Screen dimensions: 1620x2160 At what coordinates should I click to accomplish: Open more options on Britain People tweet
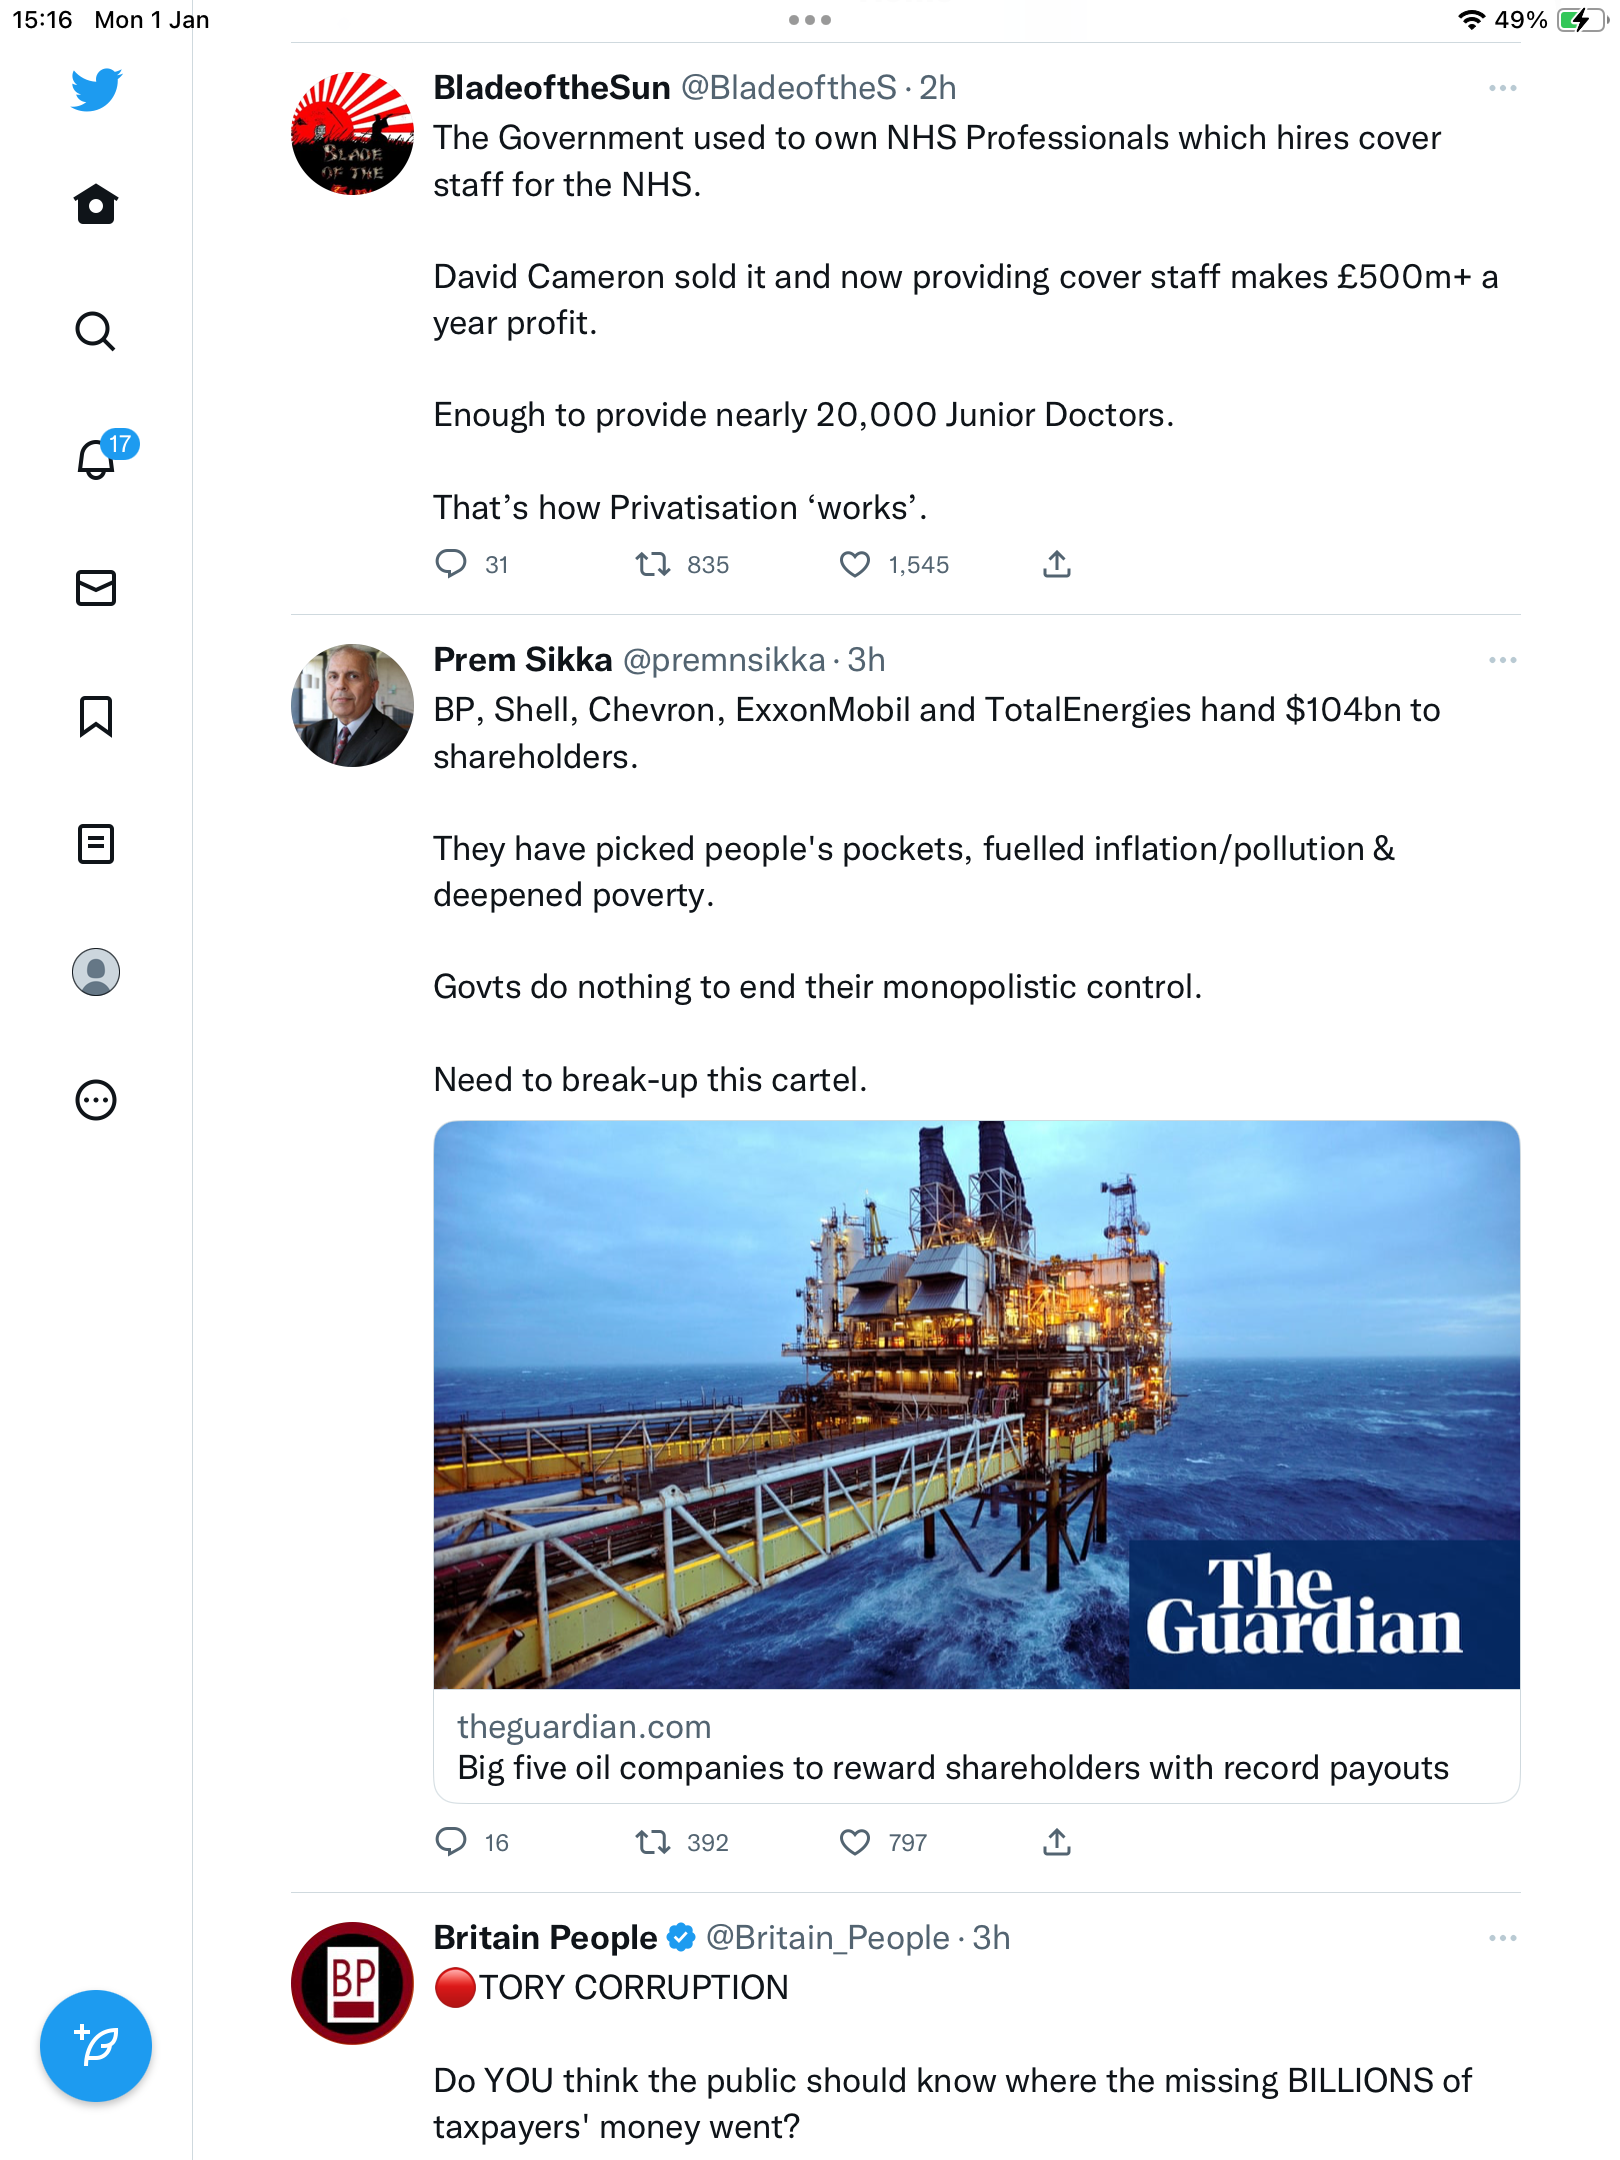pos(1502,1938)
